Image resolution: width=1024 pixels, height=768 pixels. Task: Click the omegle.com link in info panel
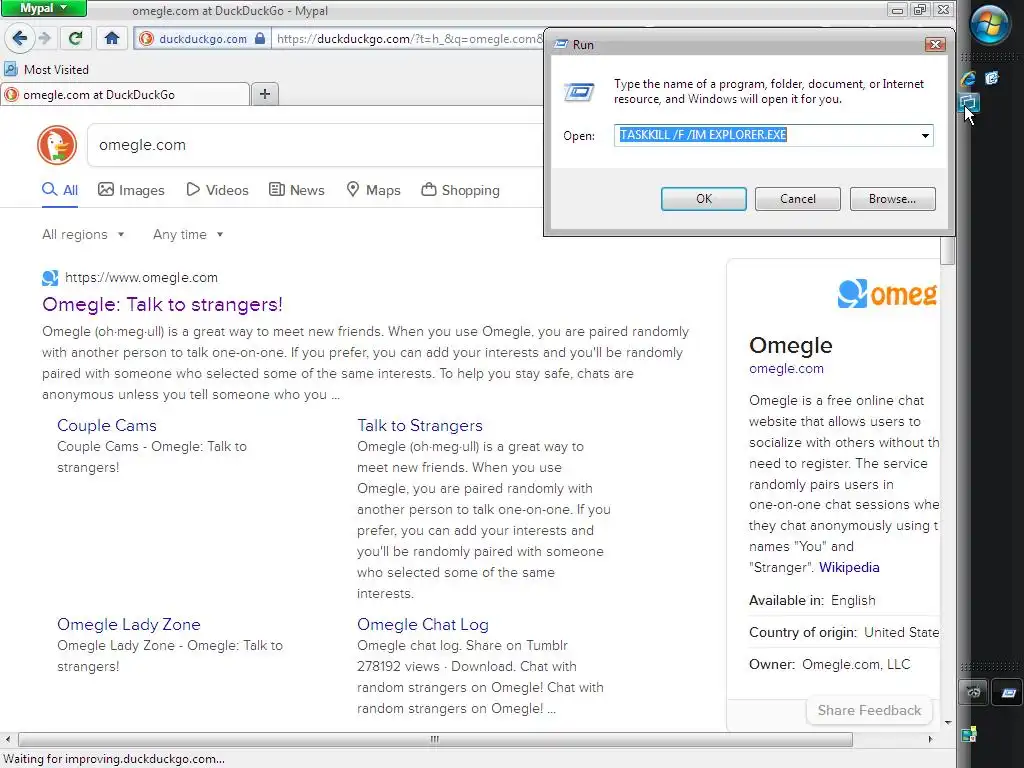[786, 368]
